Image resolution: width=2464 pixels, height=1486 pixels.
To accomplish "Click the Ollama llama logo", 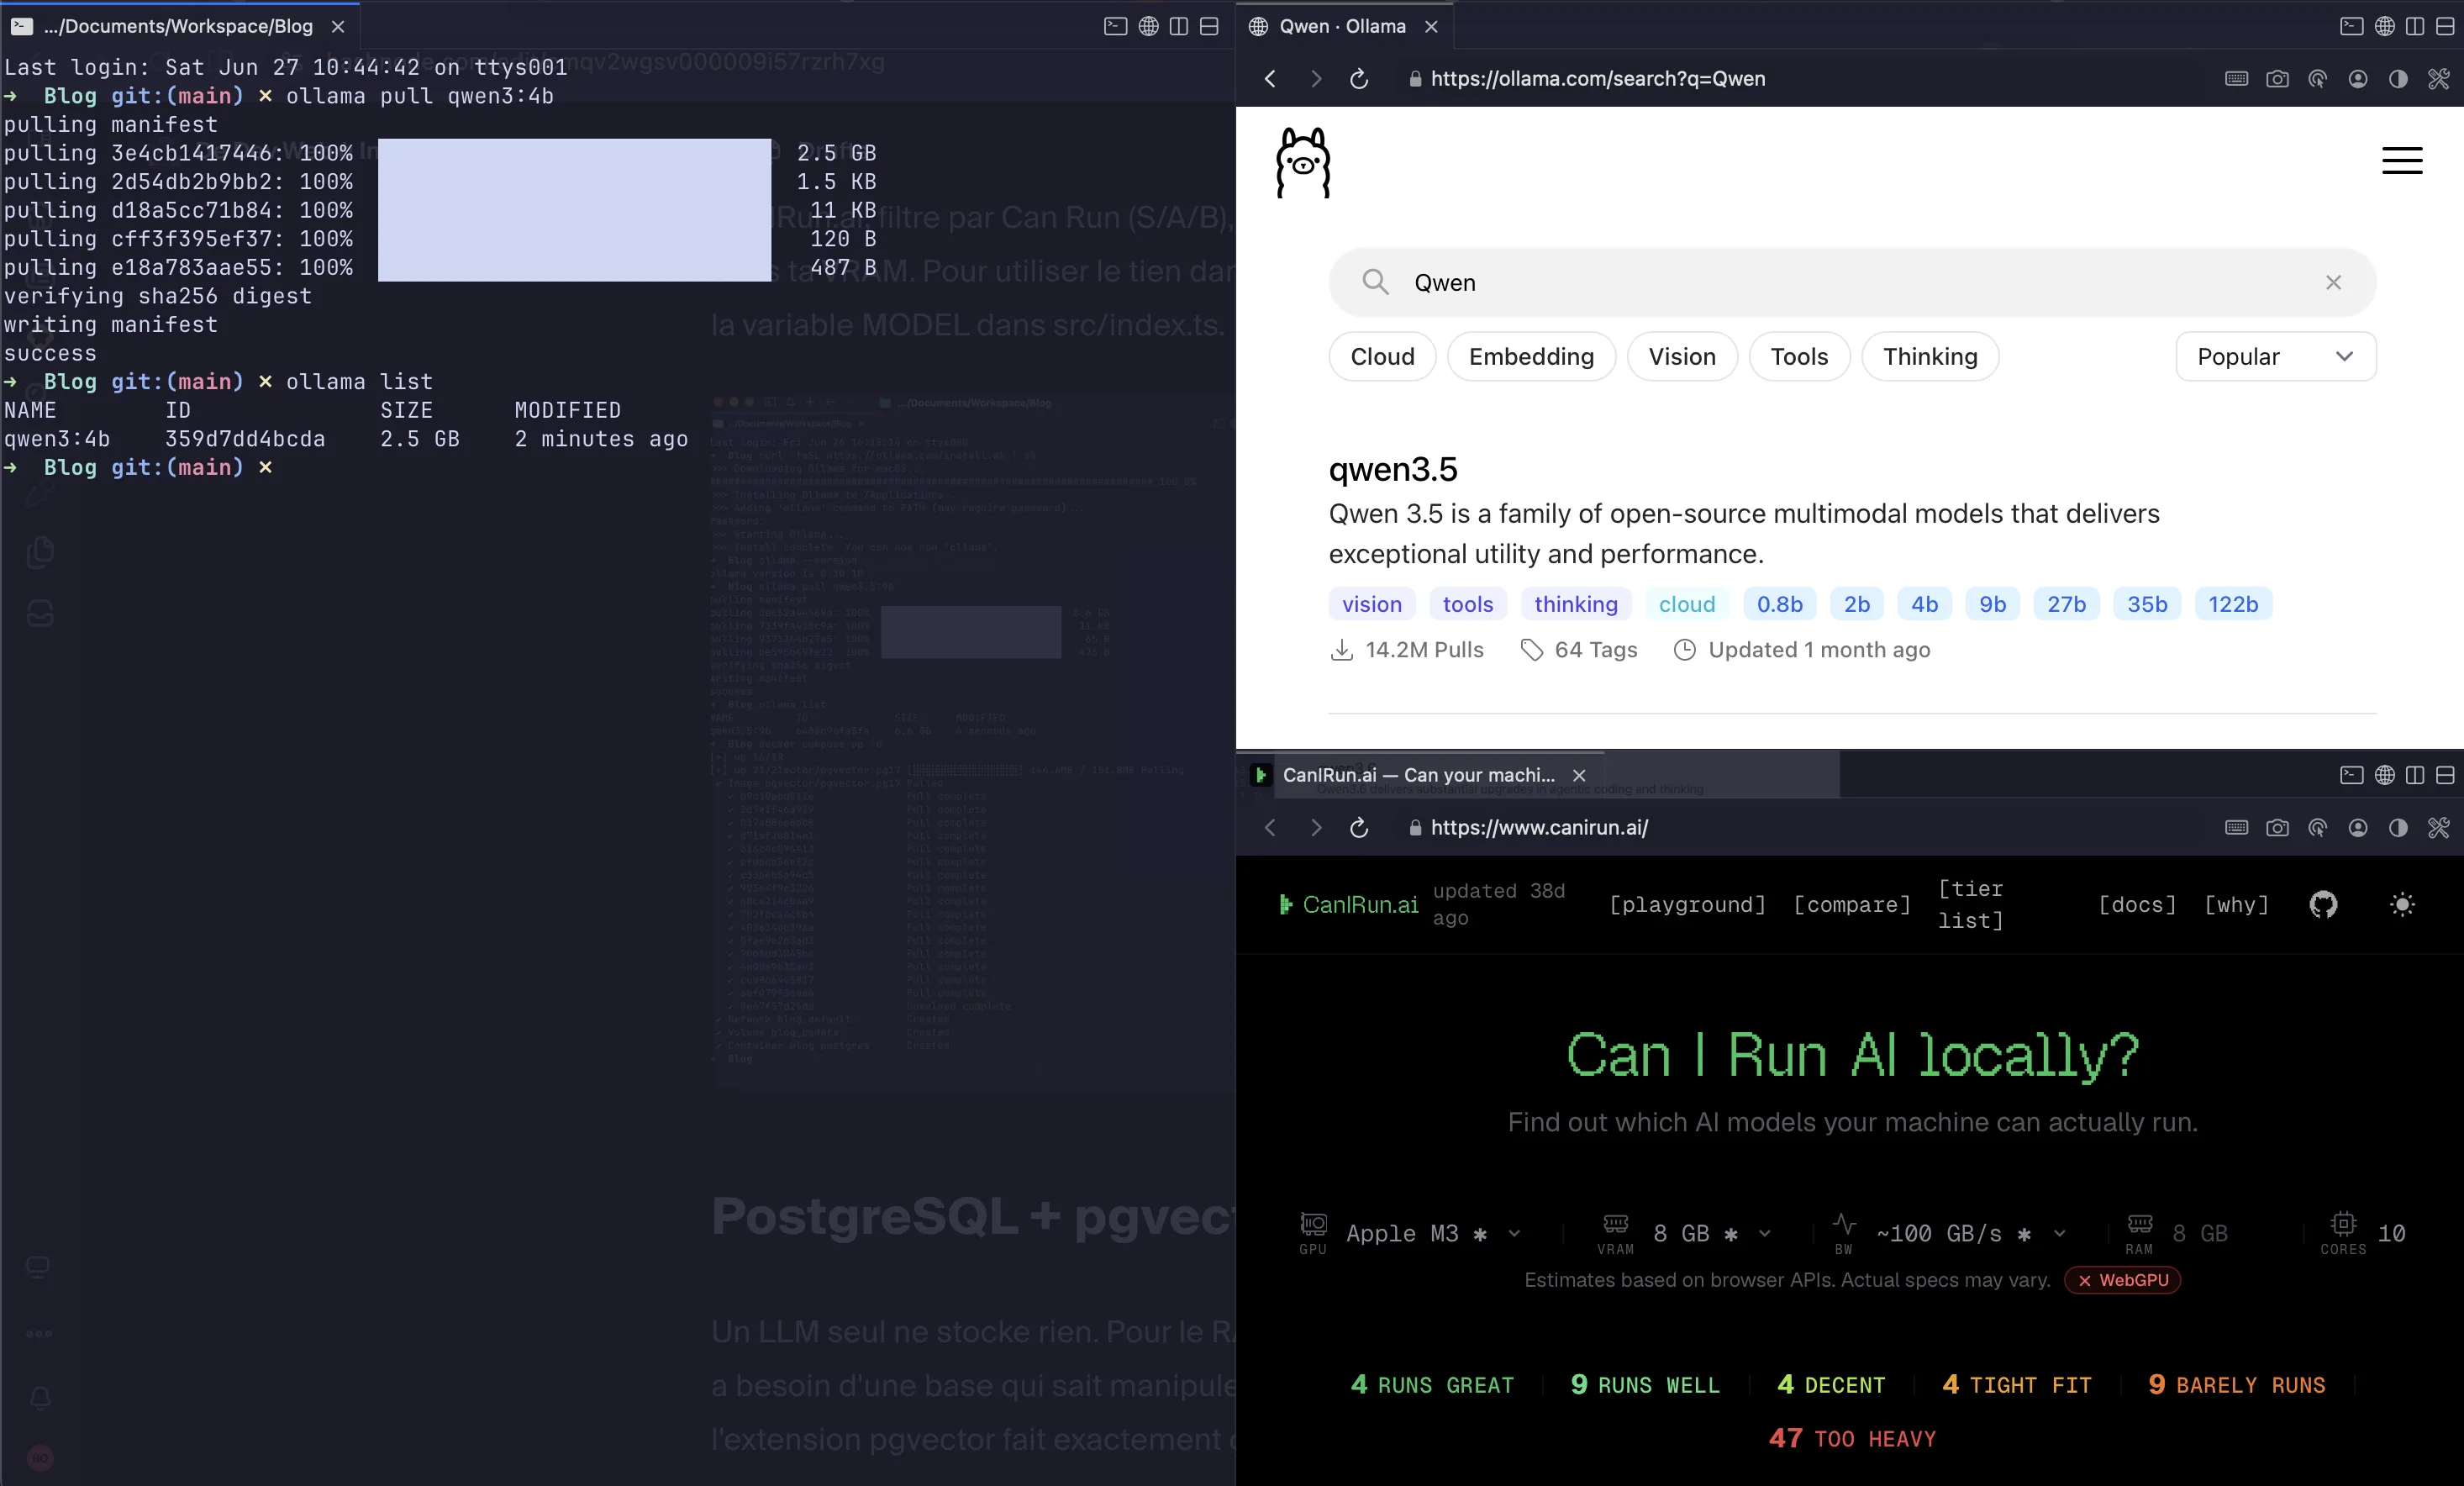I will (1303, 162).
